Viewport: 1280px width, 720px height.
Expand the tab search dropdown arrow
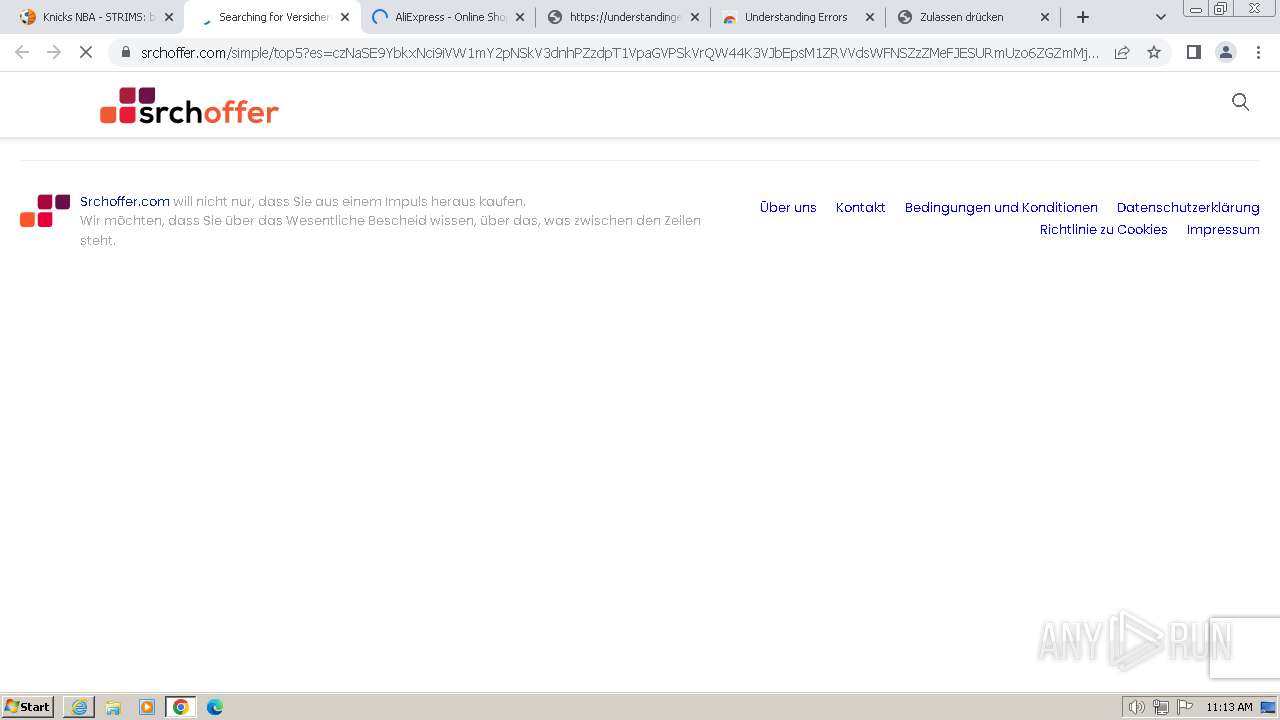1161,17
